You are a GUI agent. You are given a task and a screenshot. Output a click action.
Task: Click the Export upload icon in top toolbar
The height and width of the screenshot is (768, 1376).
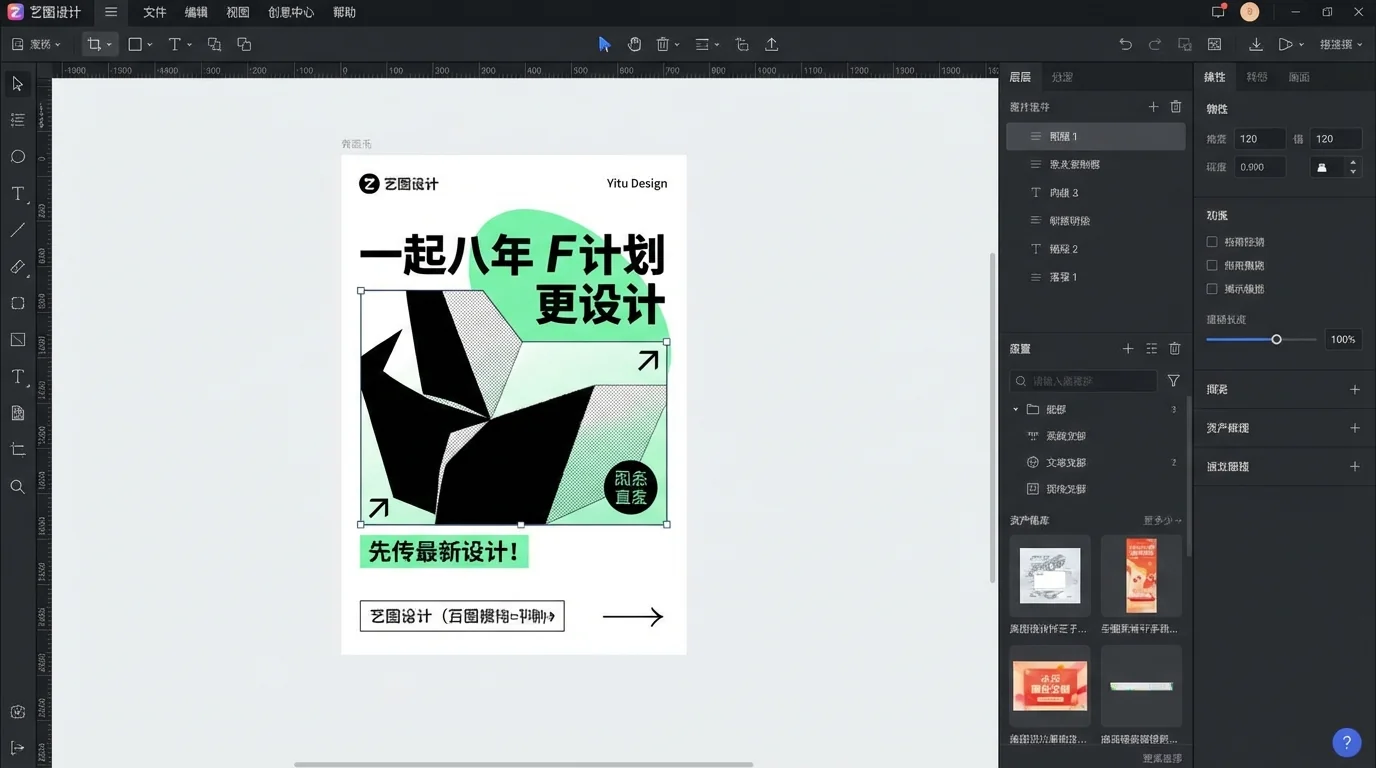[770, 44]
